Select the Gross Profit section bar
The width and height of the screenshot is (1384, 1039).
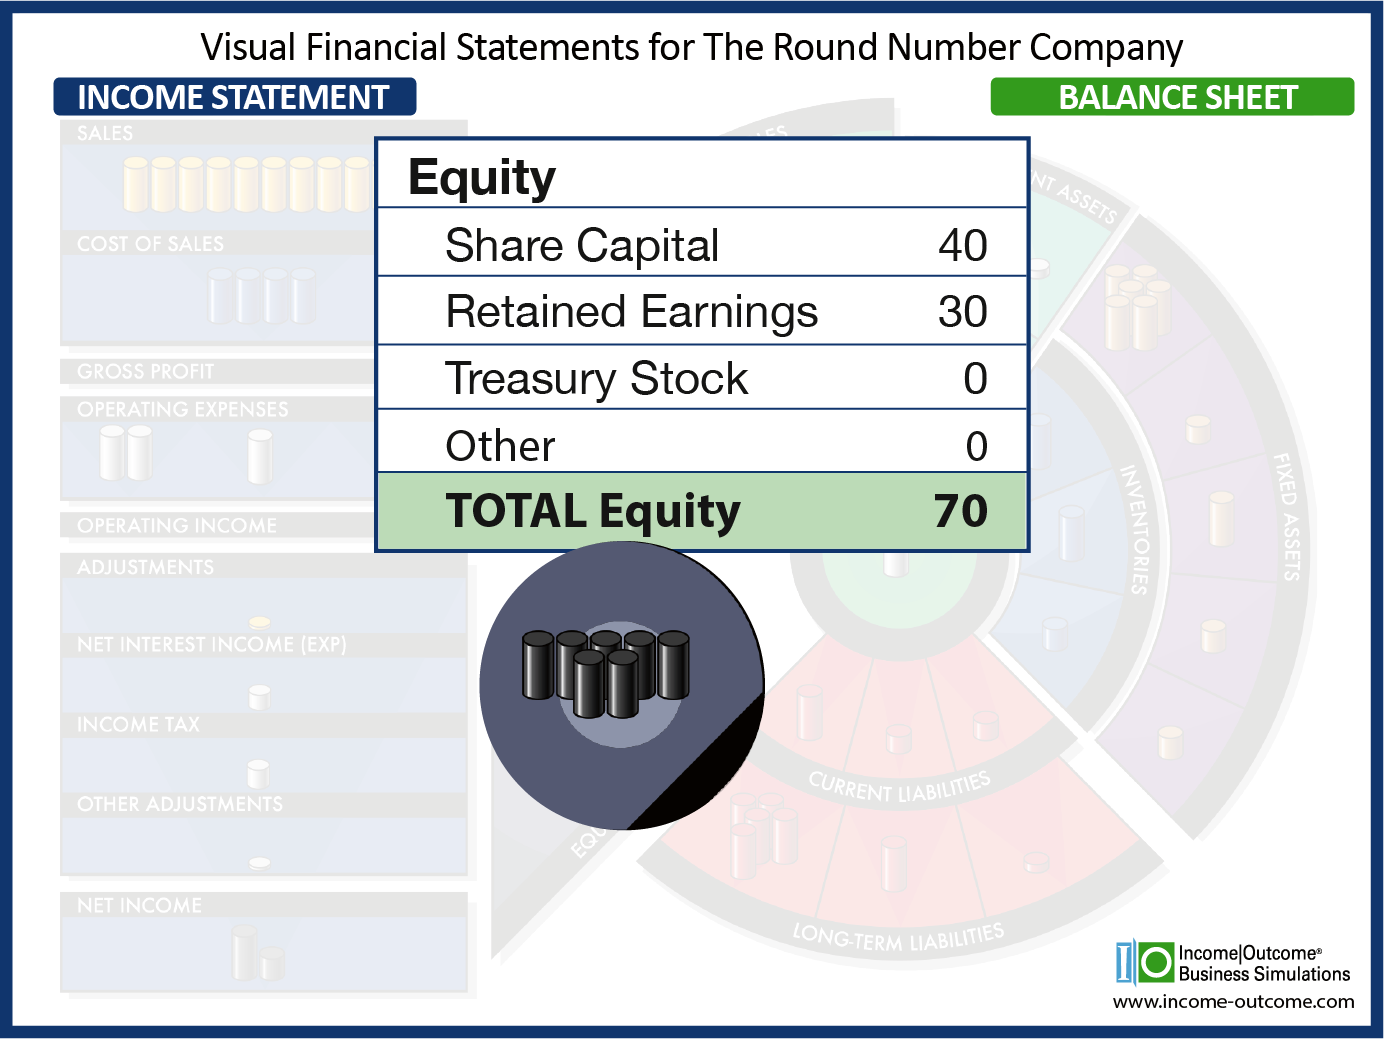point(215,372)
